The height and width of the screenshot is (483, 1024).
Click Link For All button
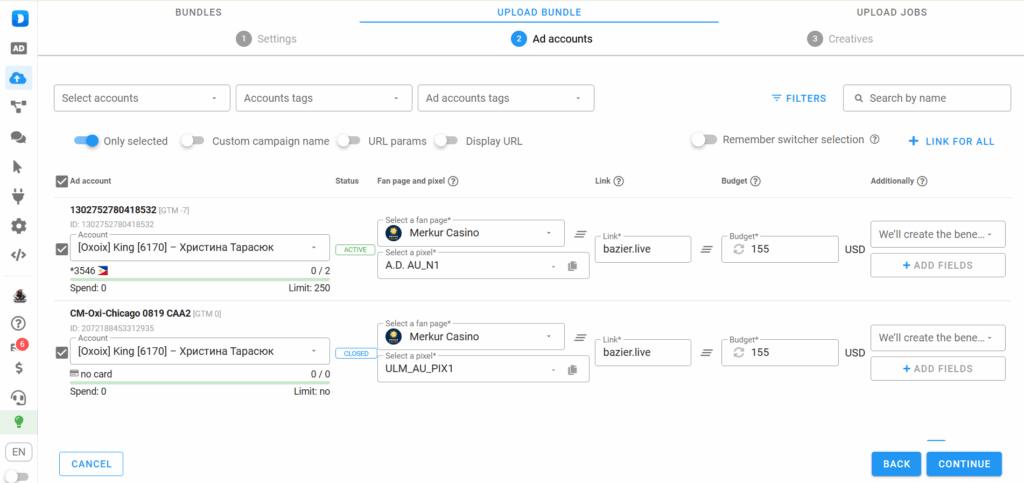click(952, 141)
